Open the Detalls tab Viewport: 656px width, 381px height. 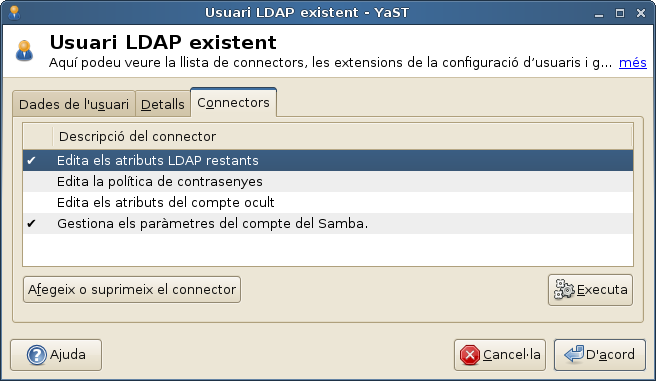coord(163,104)
